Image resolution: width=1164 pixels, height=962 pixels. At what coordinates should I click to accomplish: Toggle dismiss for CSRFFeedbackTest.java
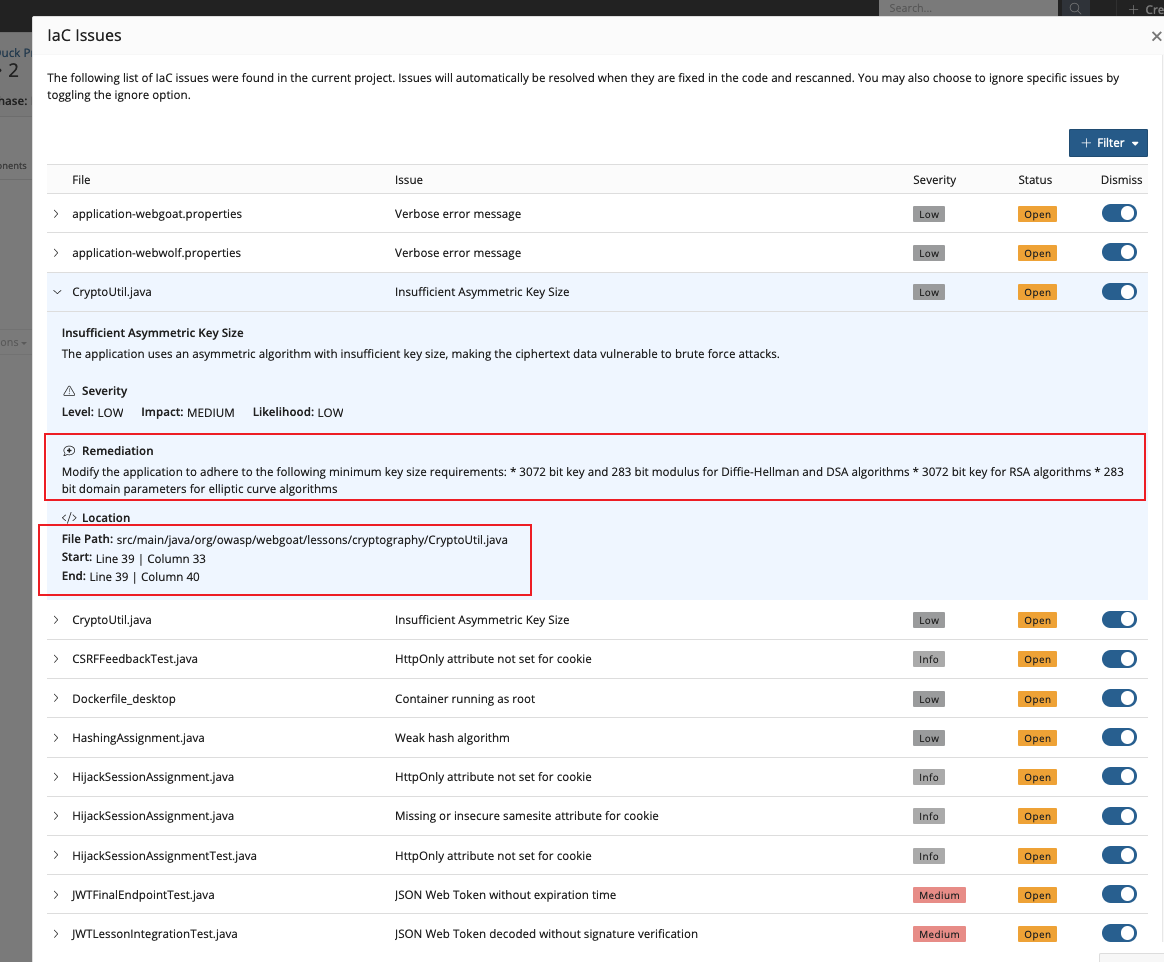(1119, 658)
